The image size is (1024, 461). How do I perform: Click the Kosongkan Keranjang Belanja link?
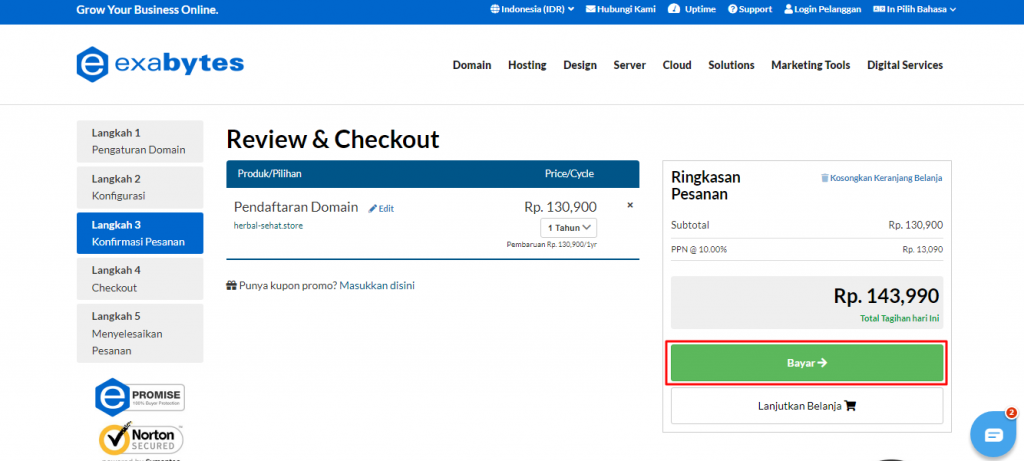click(x=886, y=178)
